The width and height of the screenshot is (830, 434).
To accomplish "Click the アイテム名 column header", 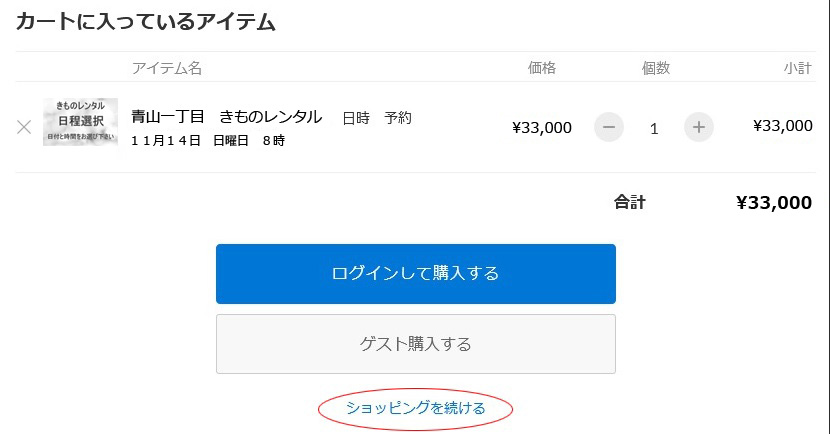I will pos(167,68).
